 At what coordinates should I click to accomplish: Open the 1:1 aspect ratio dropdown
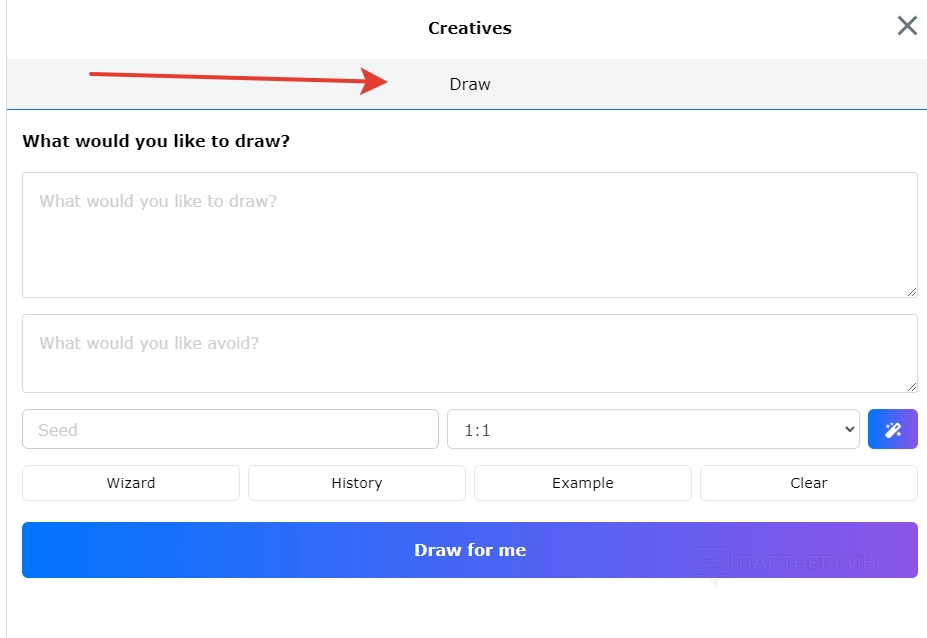pos(653,429)
